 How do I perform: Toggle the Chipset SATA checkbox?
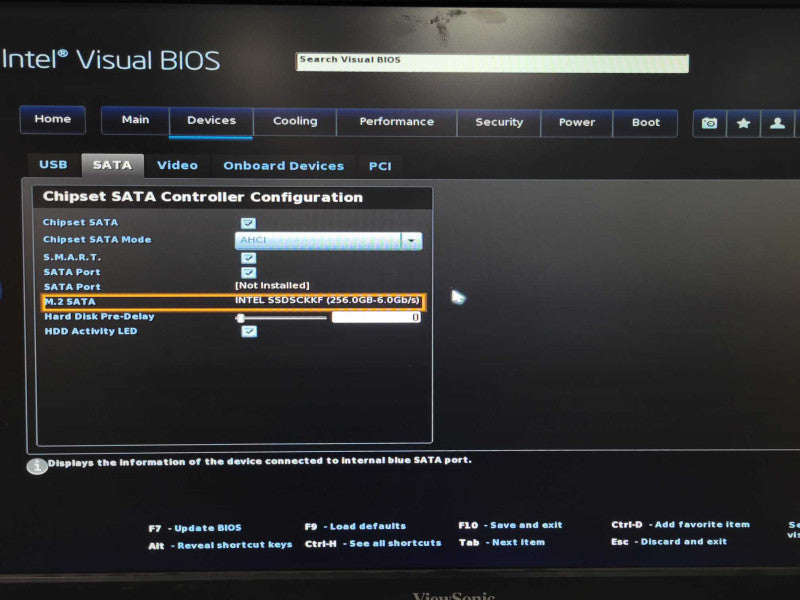pyautogui.click(x=248, y=223)
